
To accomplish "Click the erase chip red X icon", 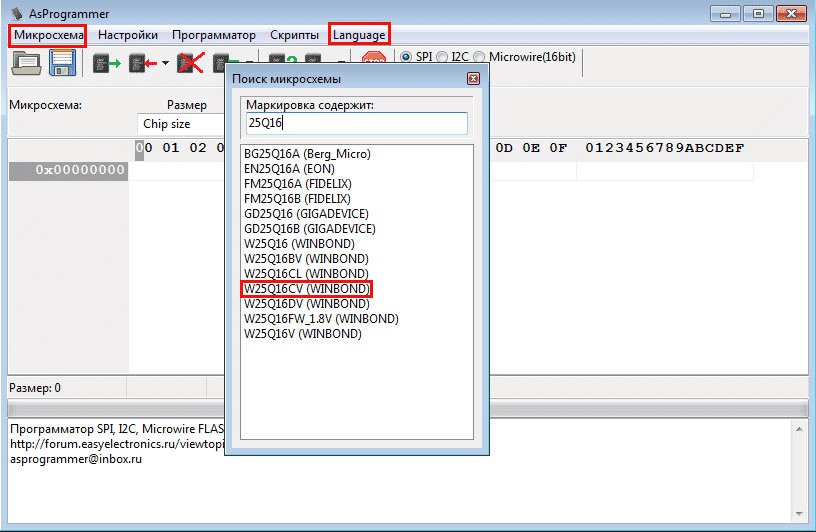I will coord(190,64).
